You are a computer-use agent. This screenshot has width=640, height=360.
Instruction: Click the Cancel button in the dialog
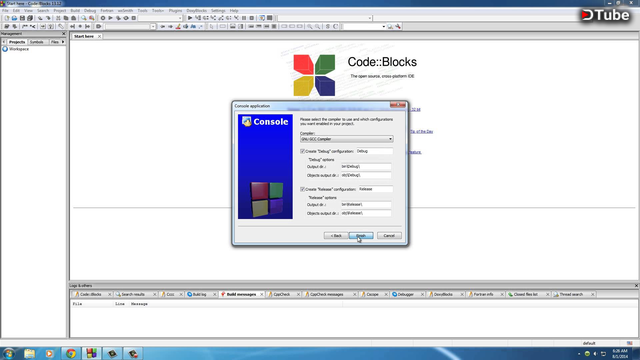(x=389, y=236)
